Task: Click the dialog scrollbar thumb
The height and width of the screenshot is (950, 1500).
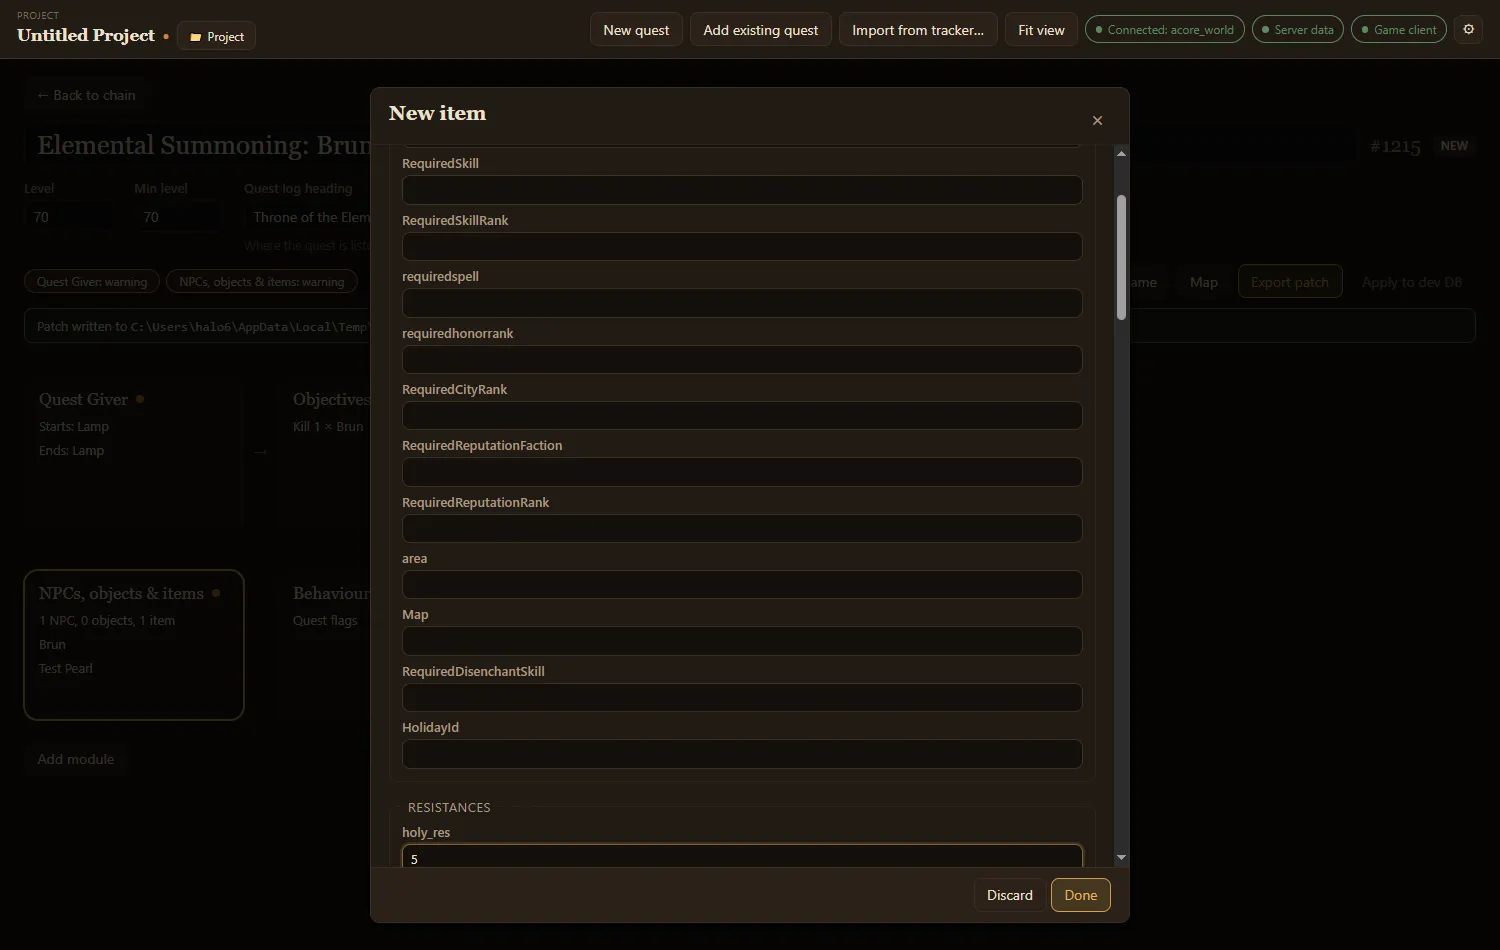Action: [1121, 257]
